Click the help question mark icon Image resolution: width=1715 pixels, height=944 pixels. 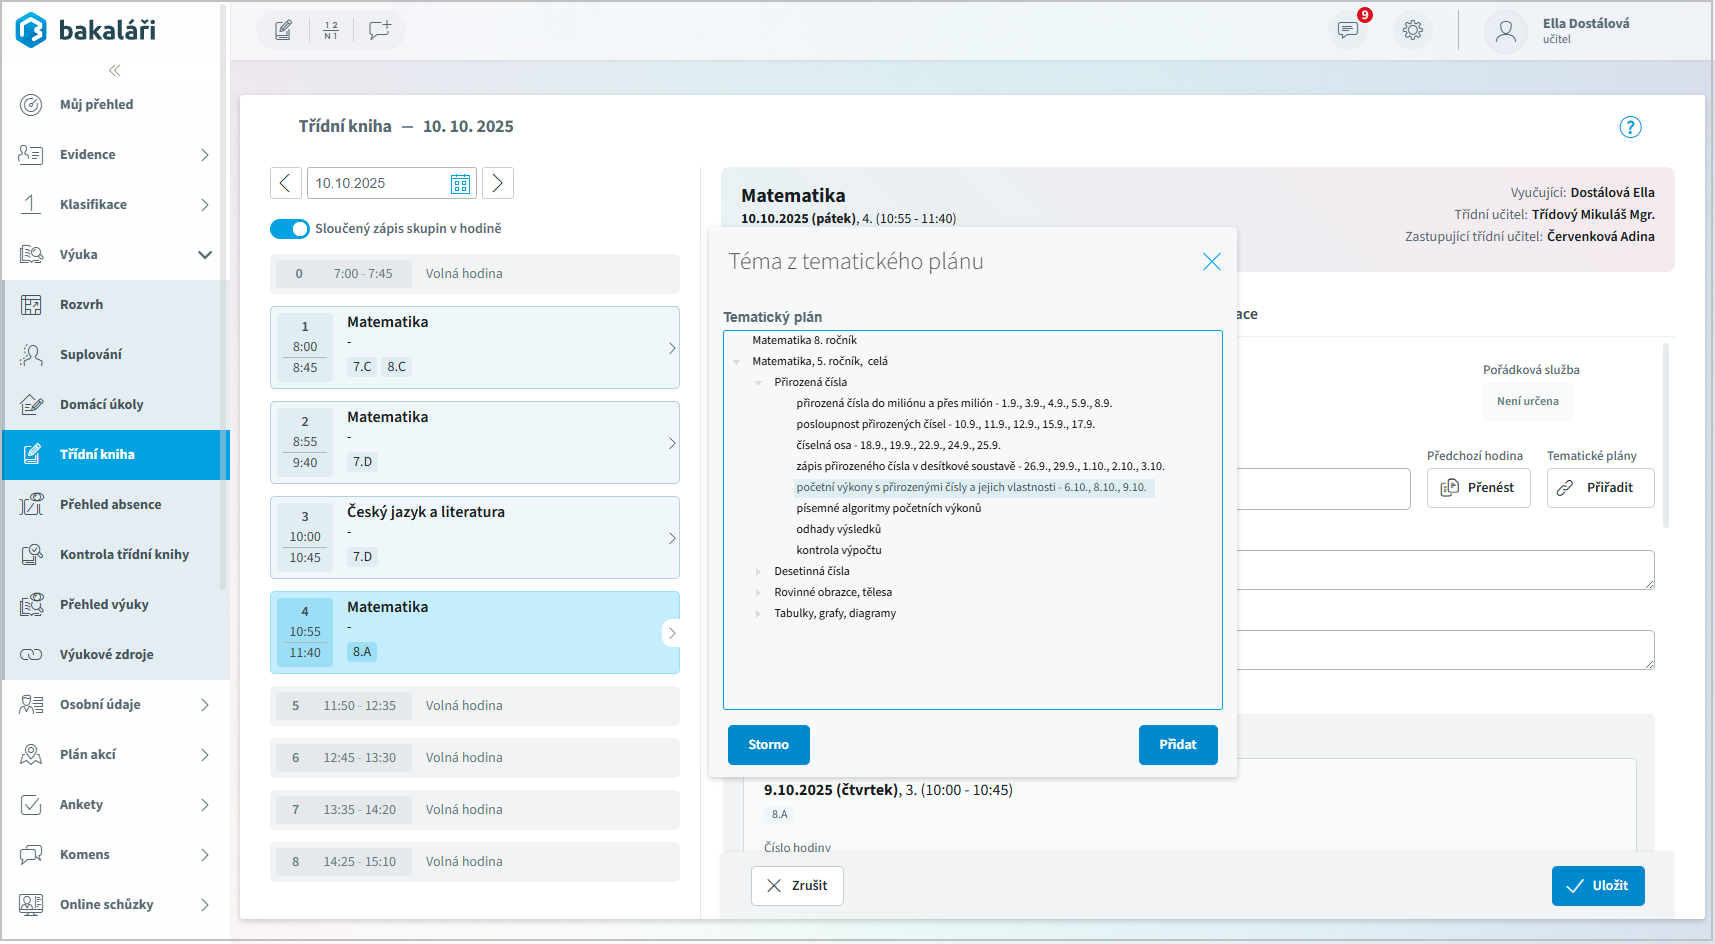[1630, 127]
